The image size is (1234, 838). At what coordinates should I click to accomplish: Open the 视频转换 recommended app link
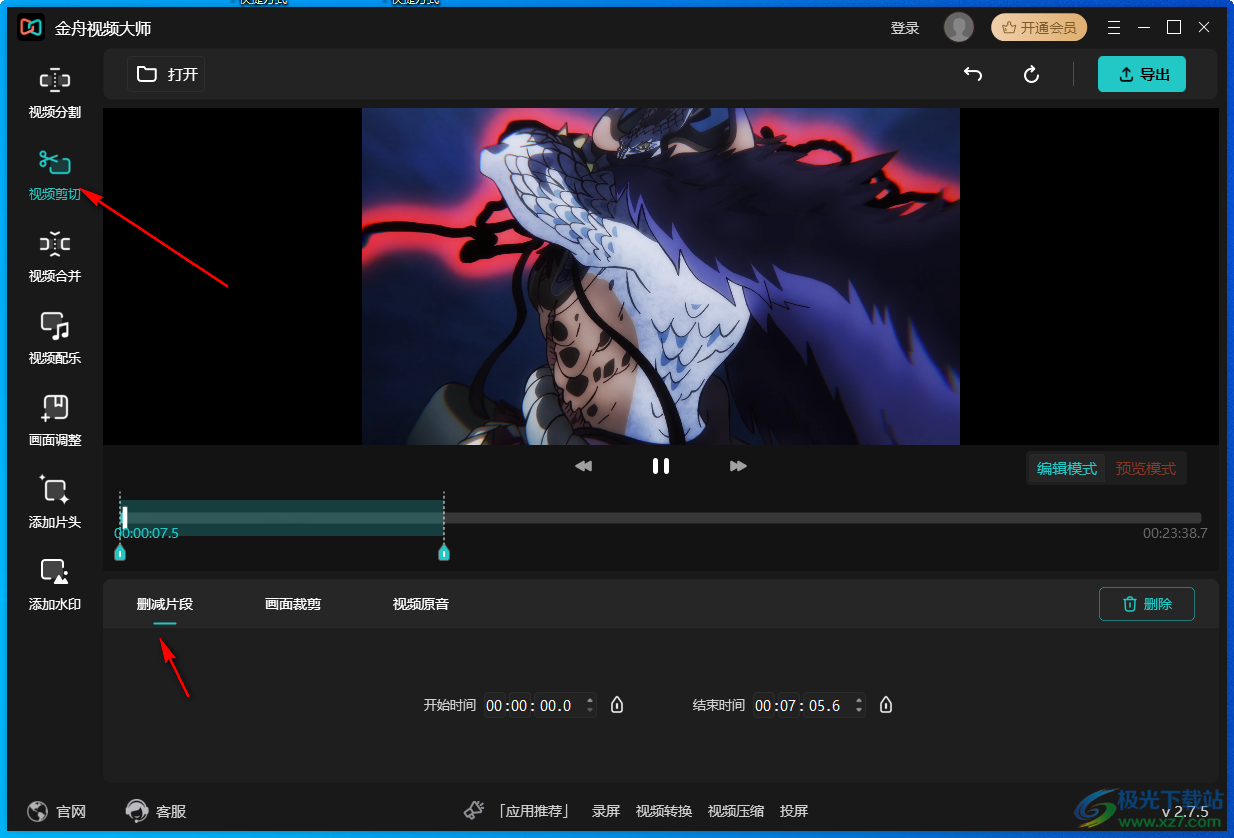point(664,811)
